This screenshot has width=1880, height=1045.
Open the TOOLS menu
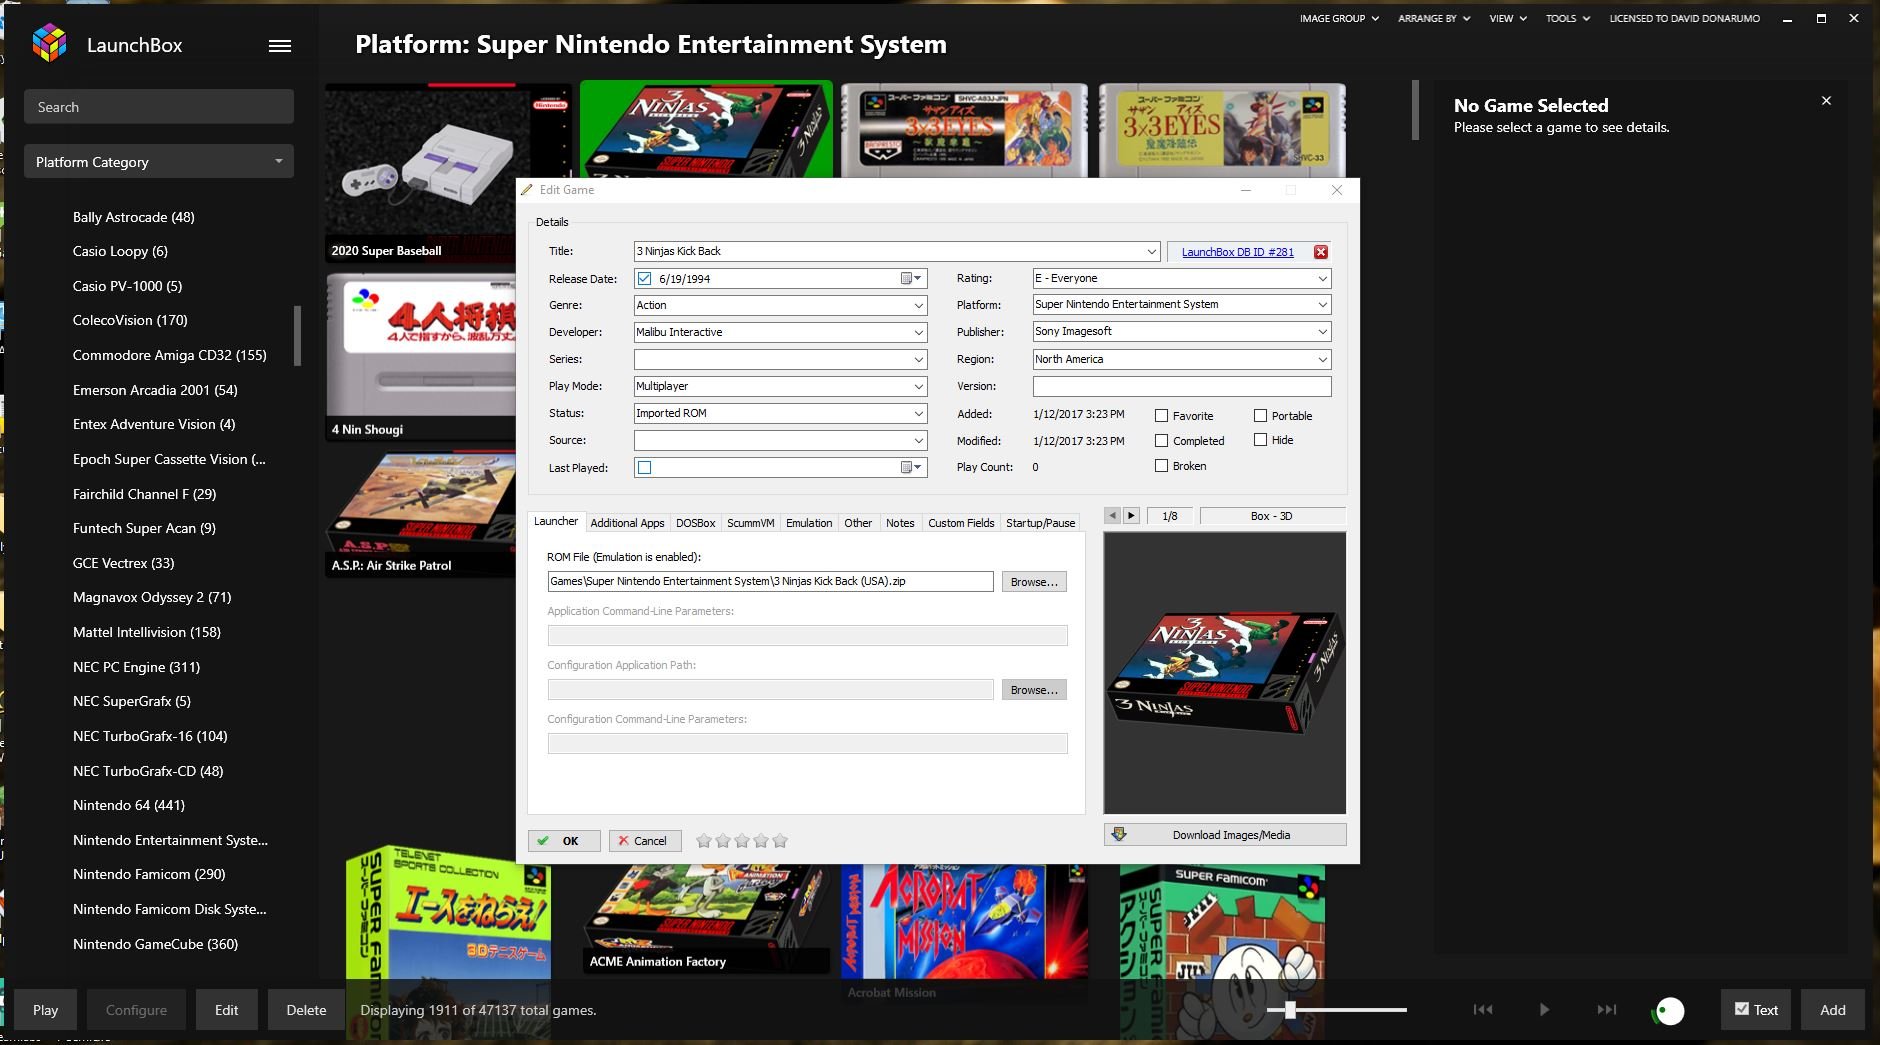point(1567,18)
